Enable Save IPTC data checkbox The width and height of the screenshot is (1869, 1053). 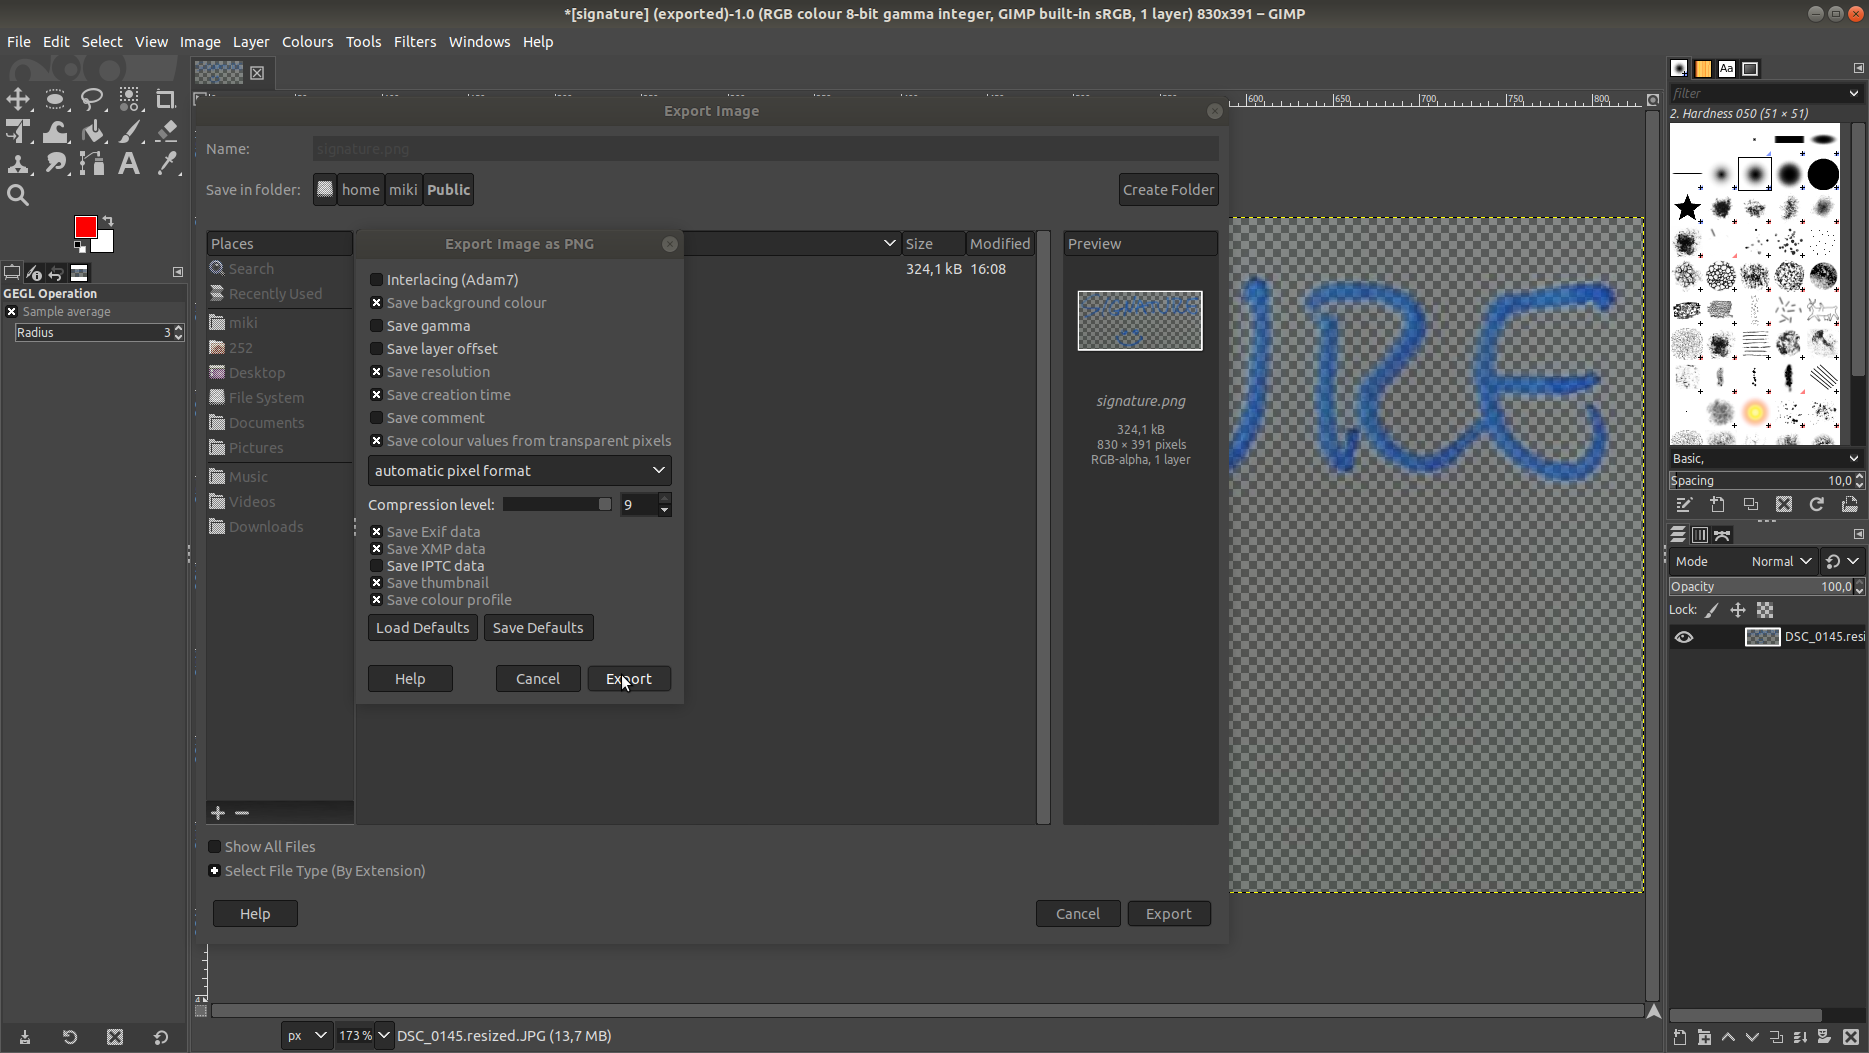376,566
